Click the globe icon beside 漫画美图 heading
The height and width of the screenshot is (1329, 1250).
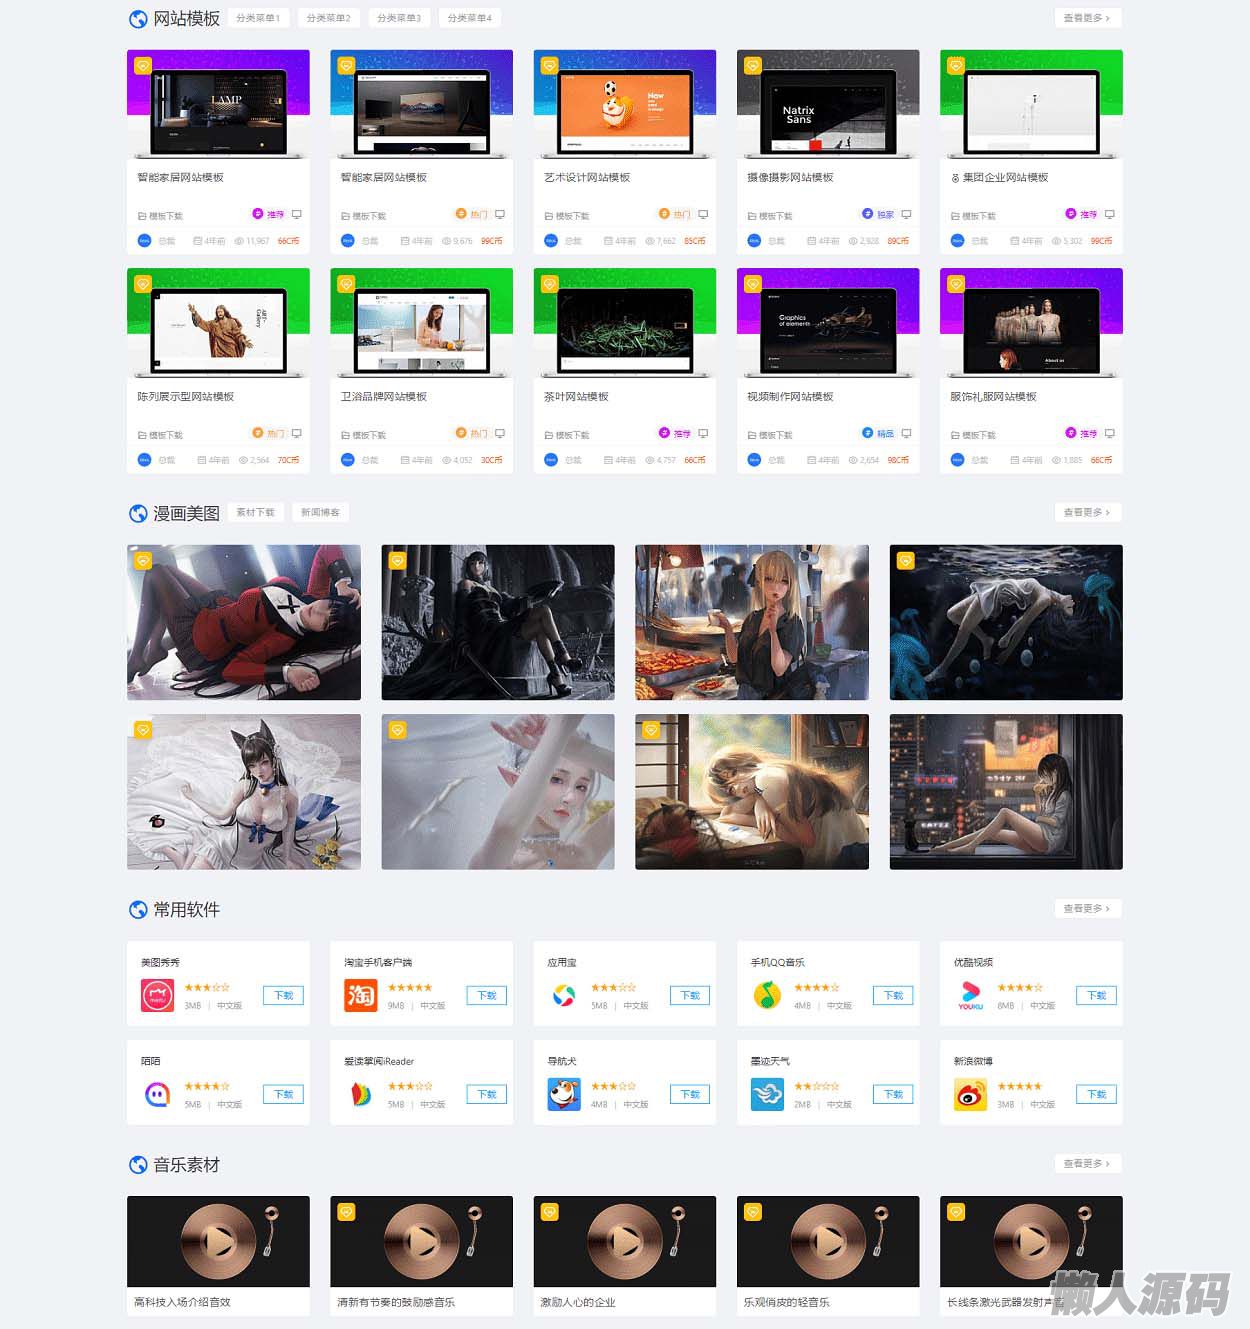pyautogui.click(x=138, y=514)
